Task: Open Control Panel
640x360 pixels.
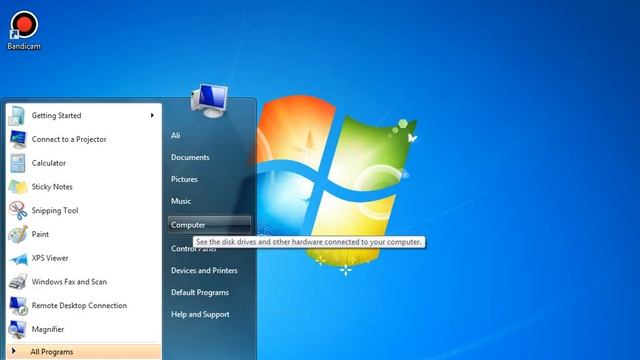Action: click(x=194, y=249)
